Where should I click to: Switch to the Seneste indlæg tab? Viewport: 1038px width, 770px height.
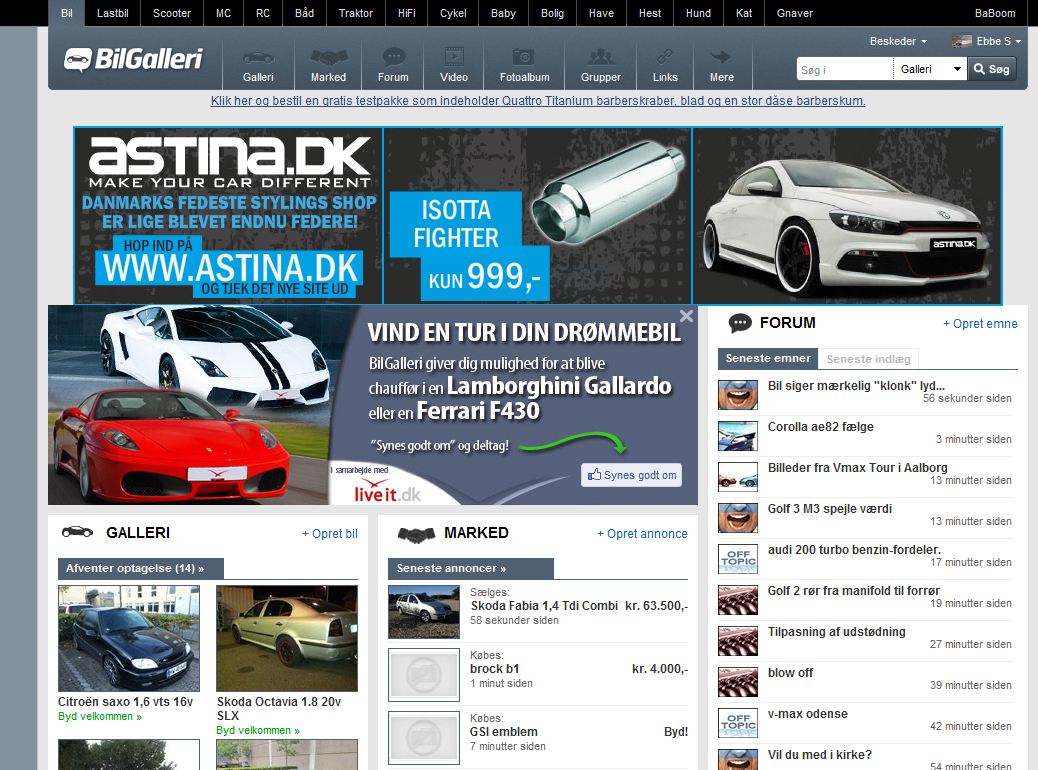click(x=868, y=359)
